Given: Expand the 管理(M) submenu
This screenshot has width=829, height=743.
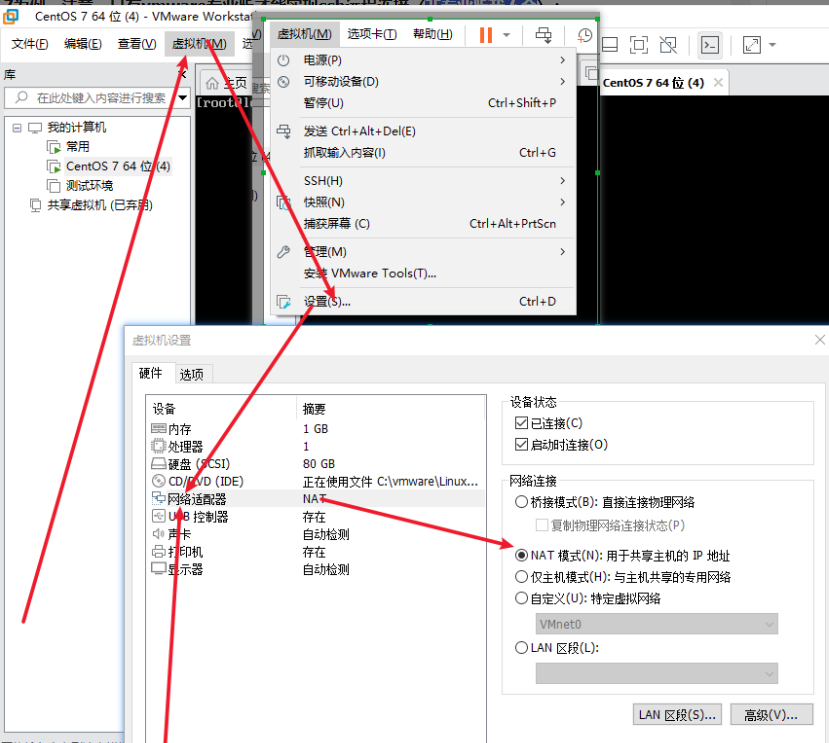Looking at the screenshot, I should click(x=423, y=252).
